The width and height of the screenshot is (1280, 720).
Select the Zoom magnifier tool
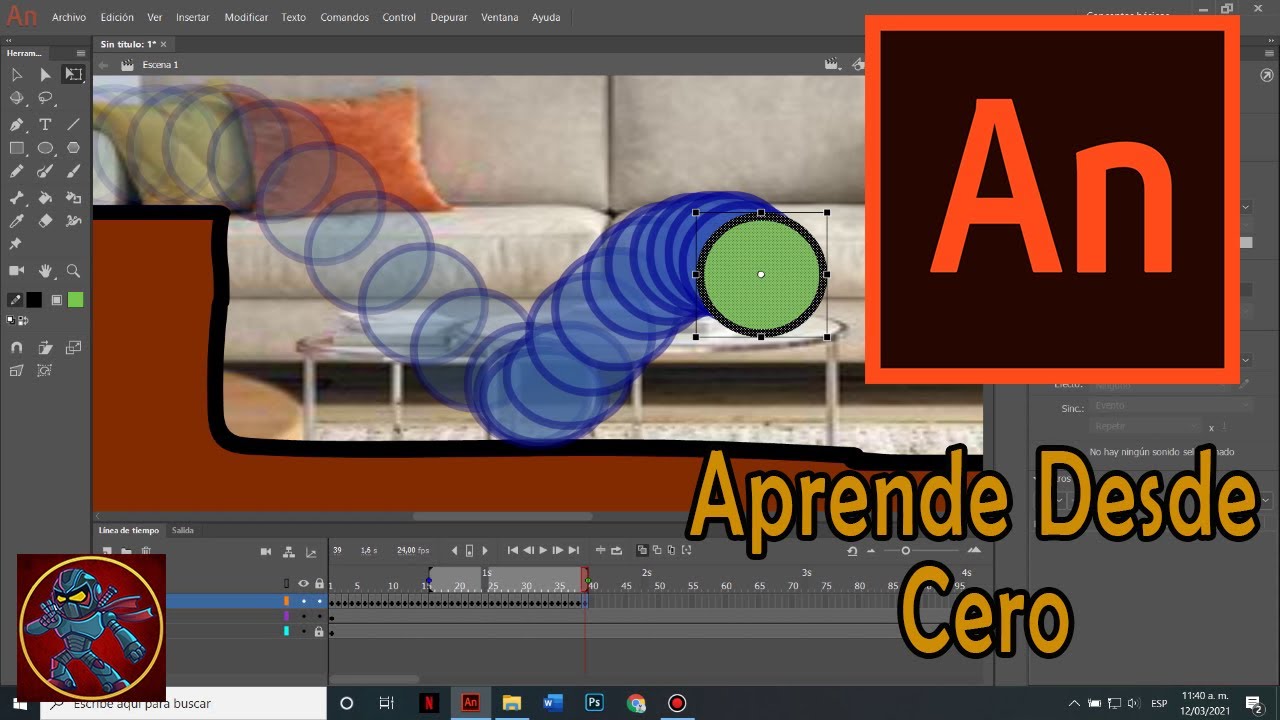[73, 271]
